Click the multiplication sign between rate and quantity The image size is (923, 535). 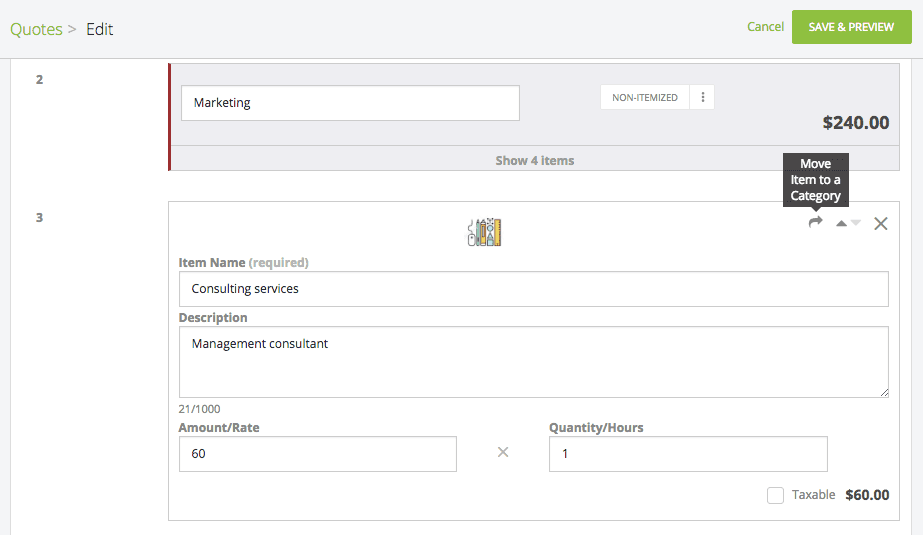pos(503,452)
